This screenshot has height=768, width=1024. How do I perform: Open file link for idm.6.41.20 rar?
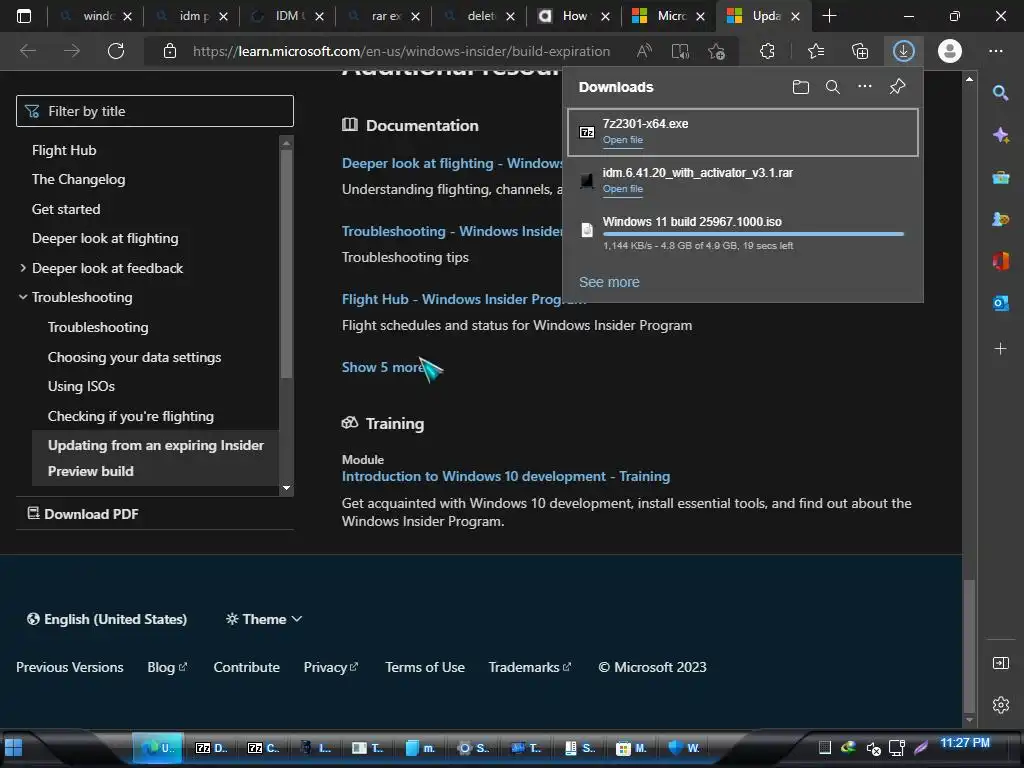622,189
